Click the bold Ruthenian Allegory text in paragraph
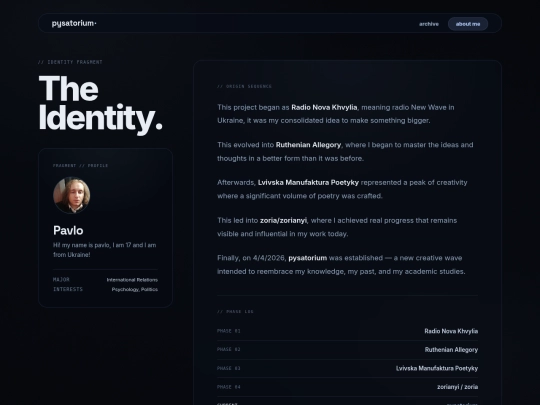This screenshot has width=540, height=405. coord(308,145)
